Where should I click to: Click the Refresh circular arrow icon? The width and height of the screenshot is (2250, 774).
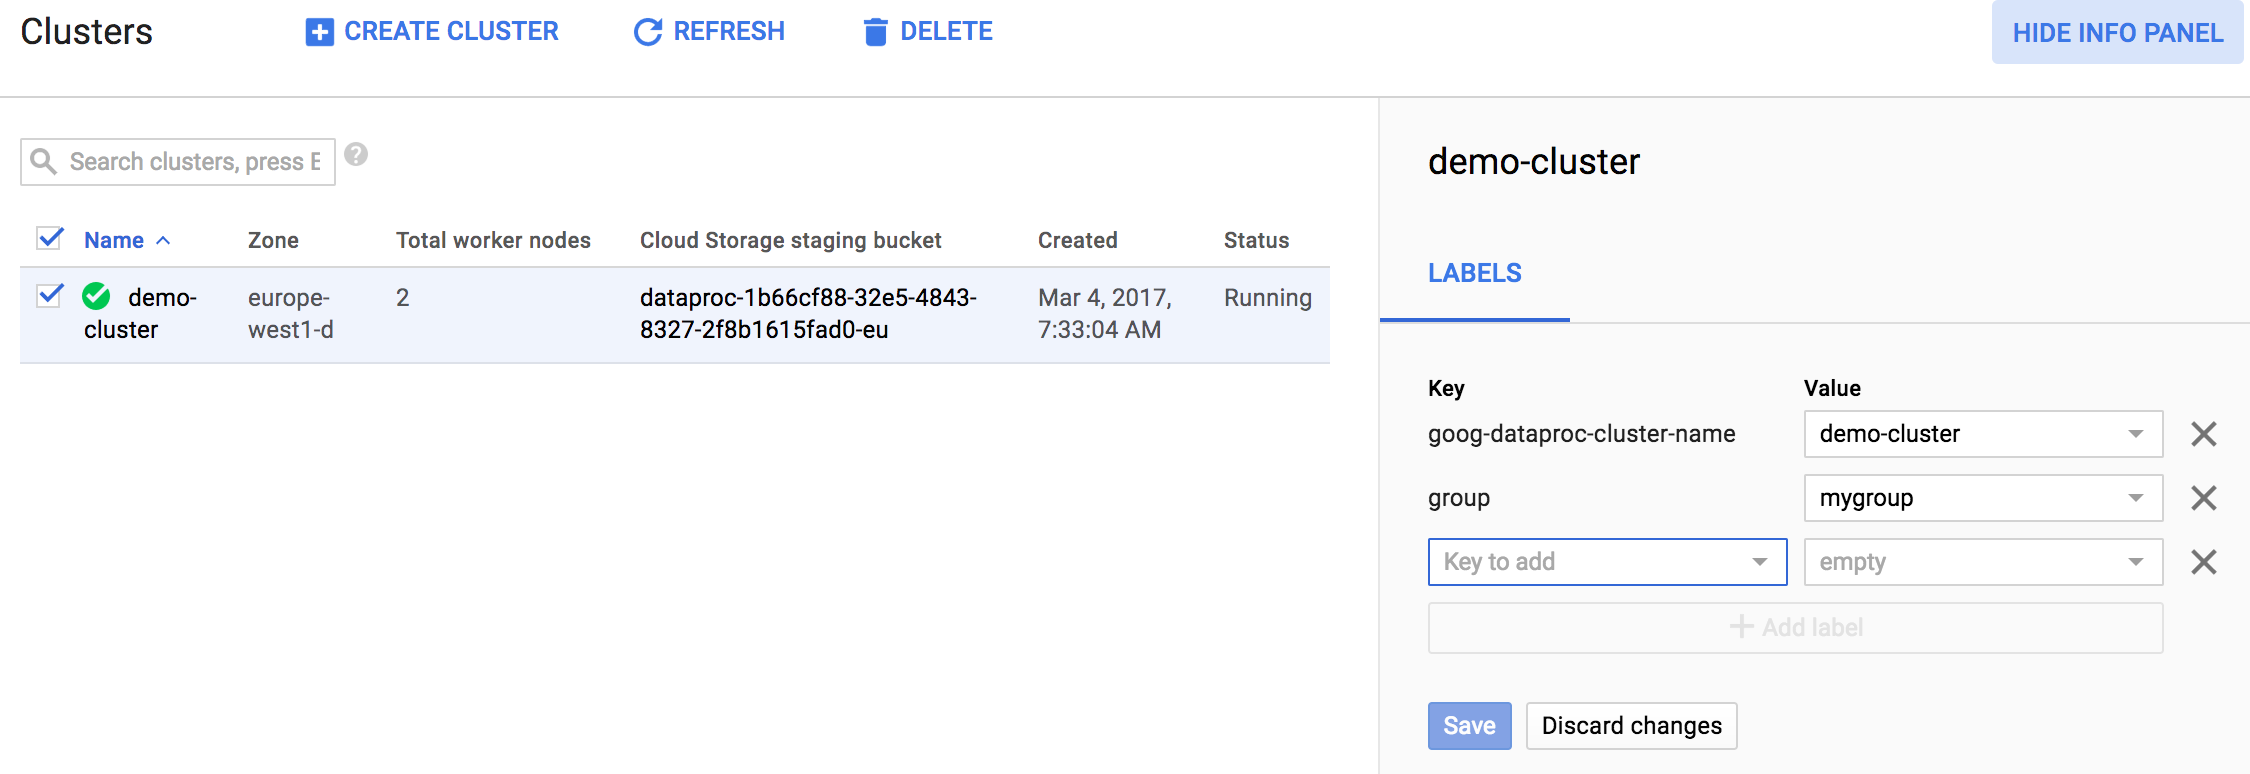648,32
